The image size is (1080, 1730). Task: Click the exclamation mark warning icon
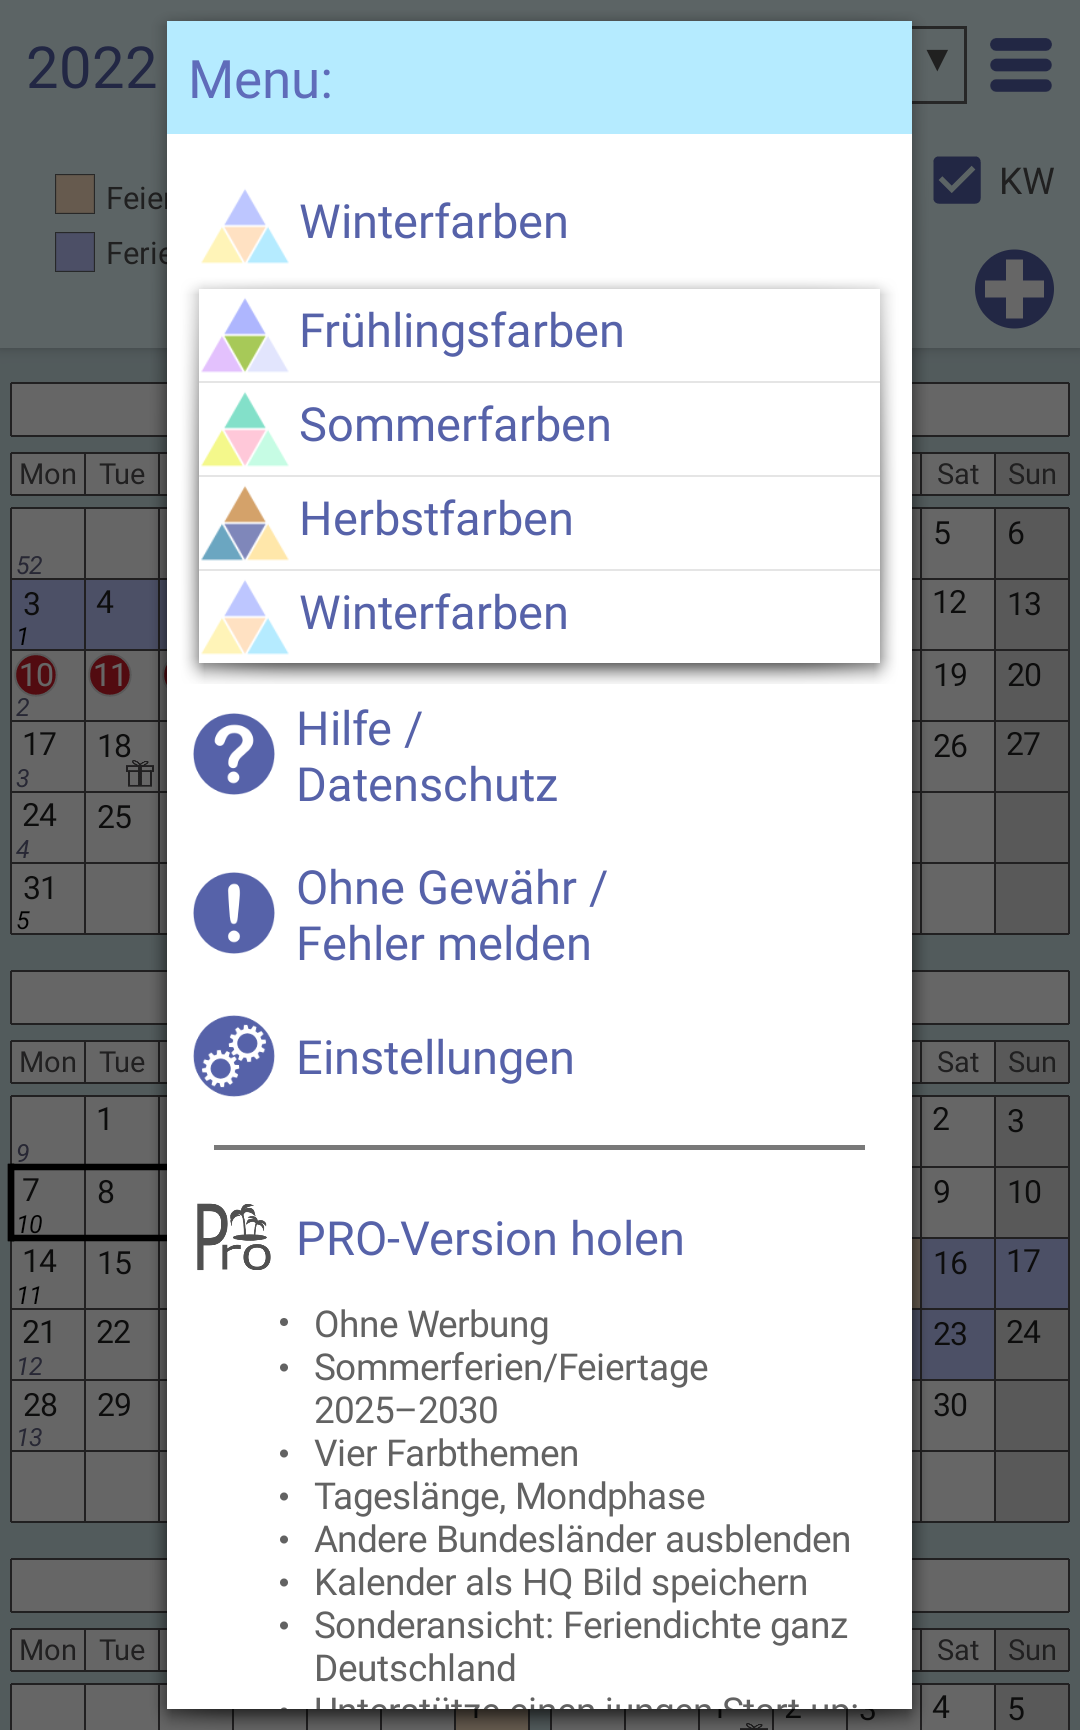[x=234, y=913]
